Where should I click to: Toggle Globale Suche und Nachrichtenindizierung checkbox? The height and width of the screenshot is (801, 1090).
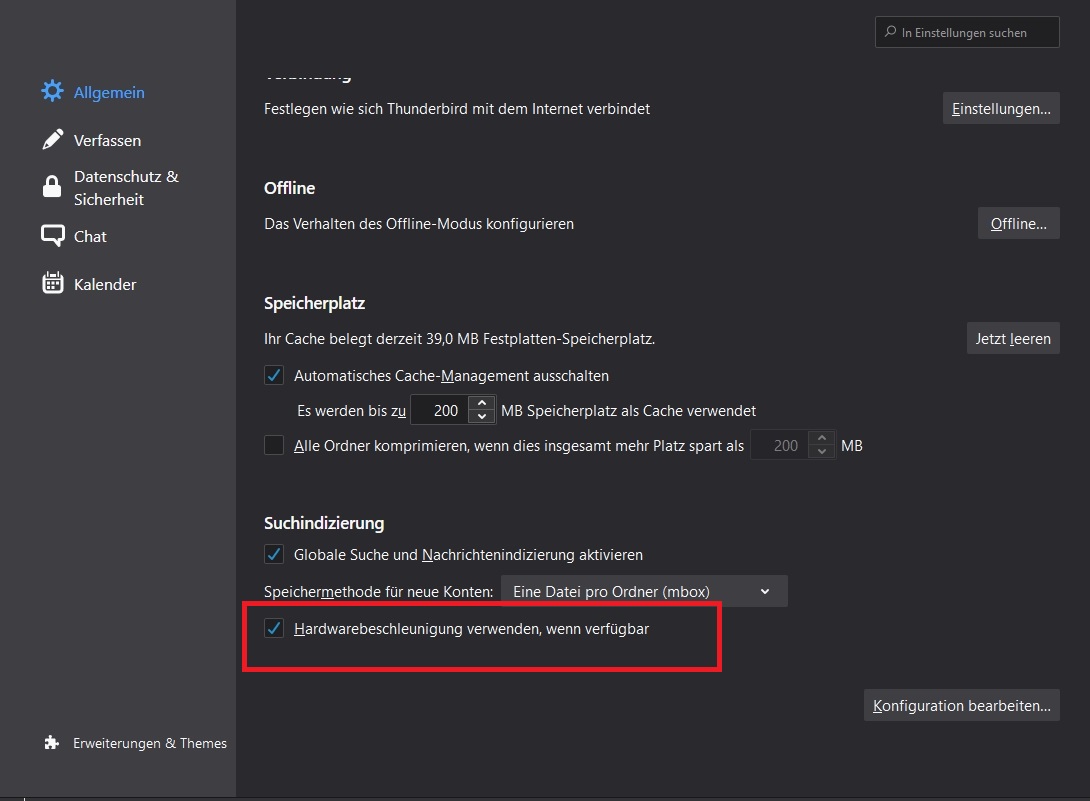click(x=274, y=554)
